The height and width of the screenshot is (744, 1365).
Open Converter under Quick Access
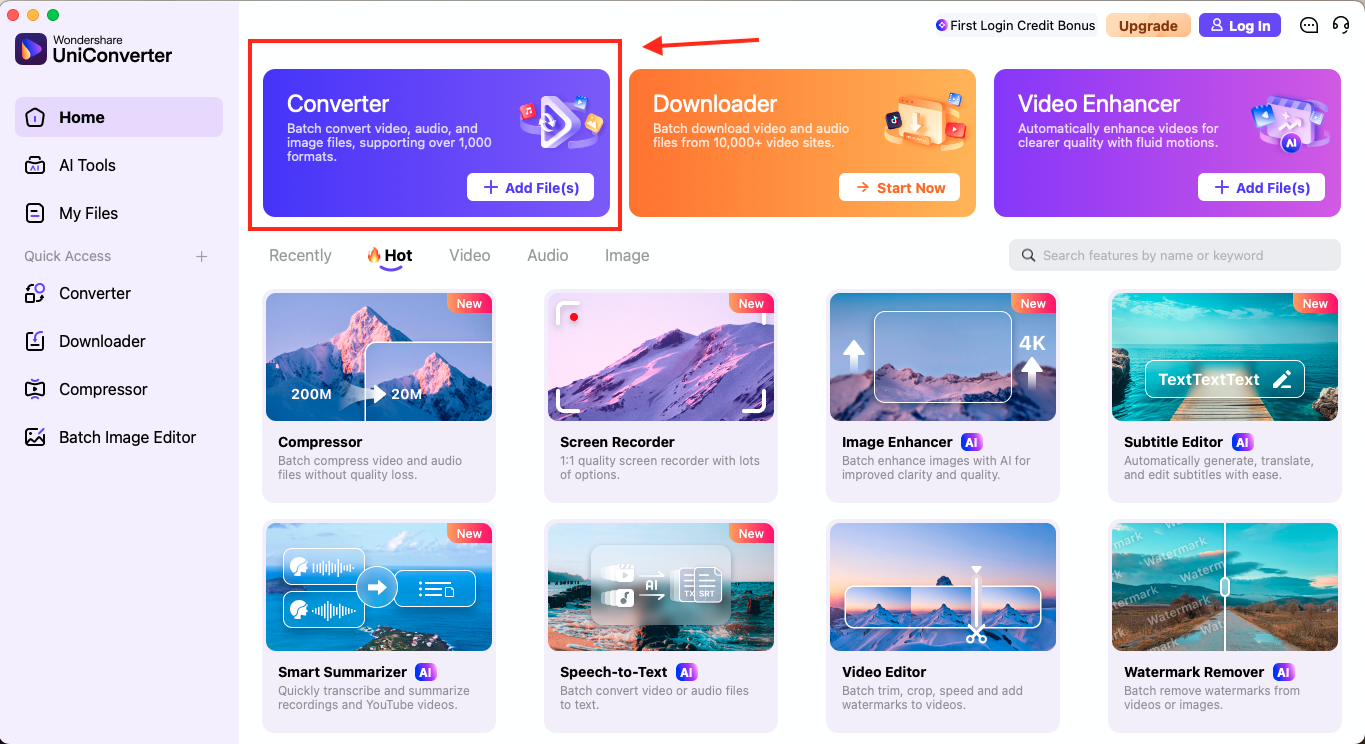tap(96, 293)
